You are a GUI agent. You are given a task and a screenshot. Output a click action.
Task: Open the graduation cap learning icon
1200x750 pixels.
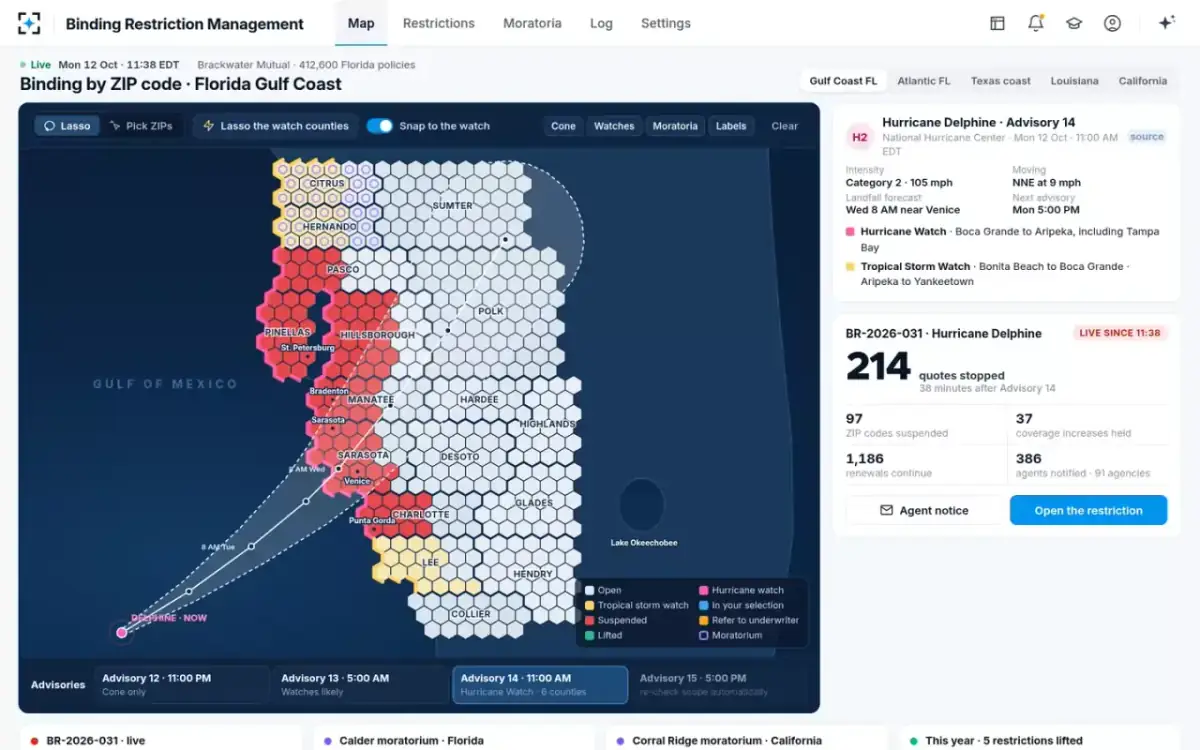tap(1074, 23)
